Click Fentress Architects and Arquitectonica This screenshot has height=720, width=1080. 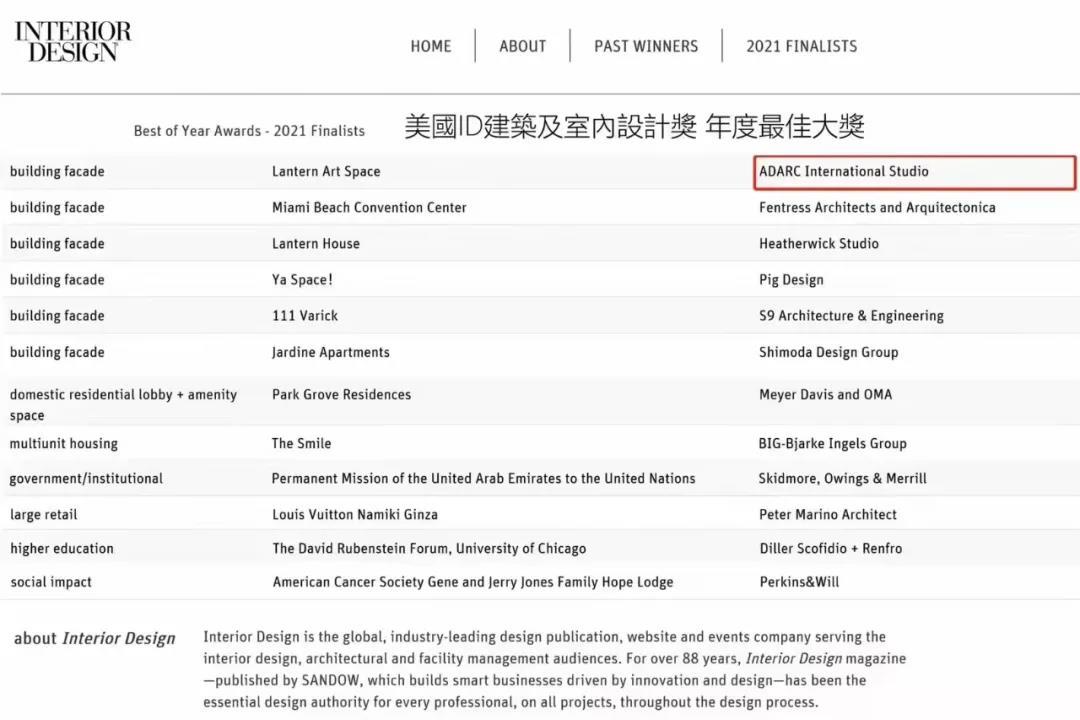877,207
